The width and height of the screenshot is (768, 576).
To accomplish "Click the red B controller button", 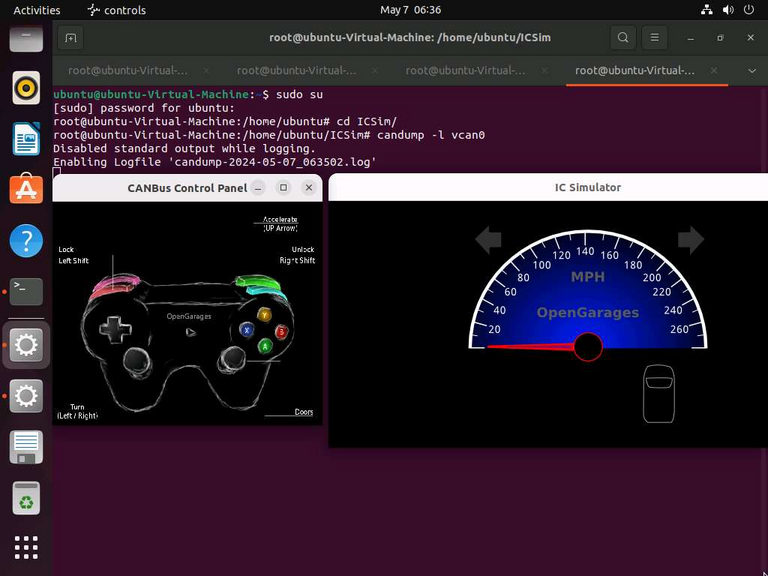I will coord(281,332).
